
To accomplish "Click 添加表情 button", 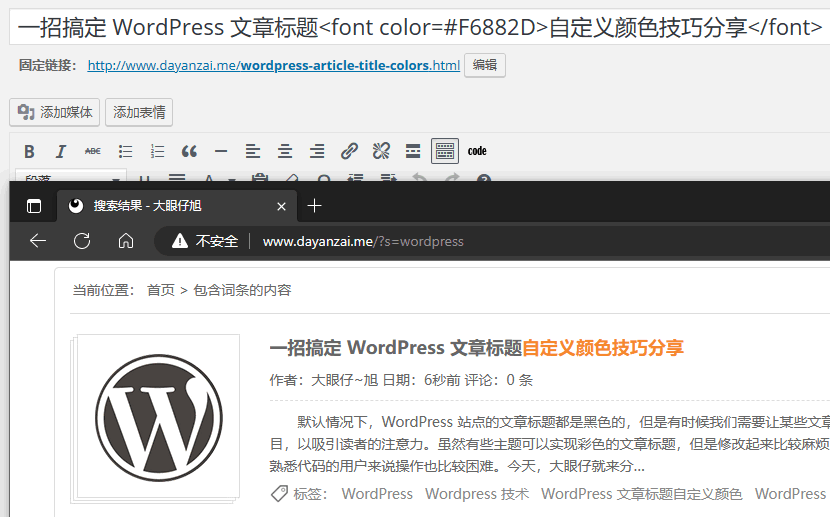I will (139, 112).
